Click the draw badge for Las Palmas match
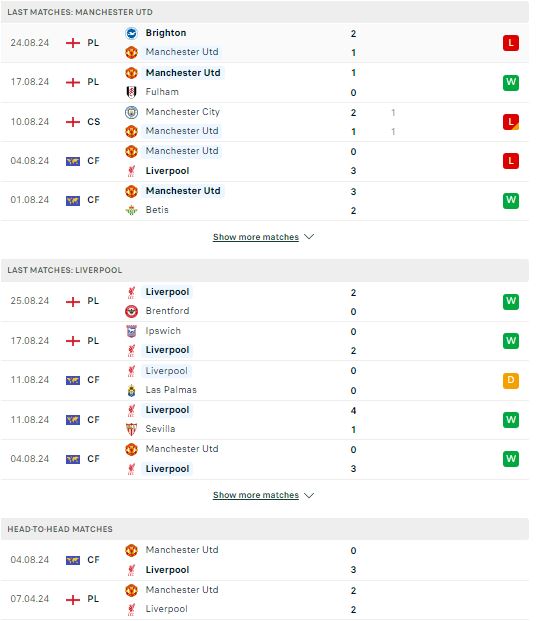Image resolution: width=539 pixels, height=621 pixels. coord(511,380)
